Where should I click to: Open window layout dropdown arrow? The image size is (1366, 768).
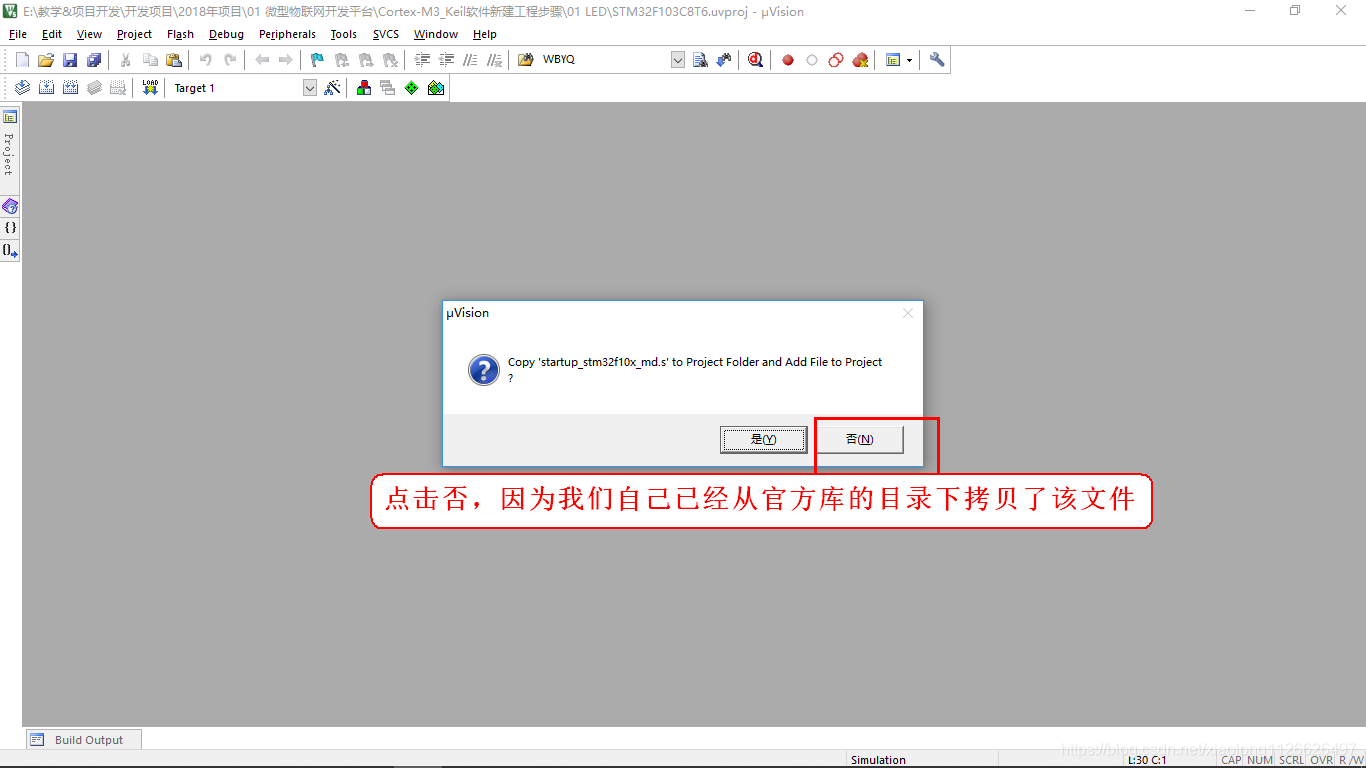[909, 60]
